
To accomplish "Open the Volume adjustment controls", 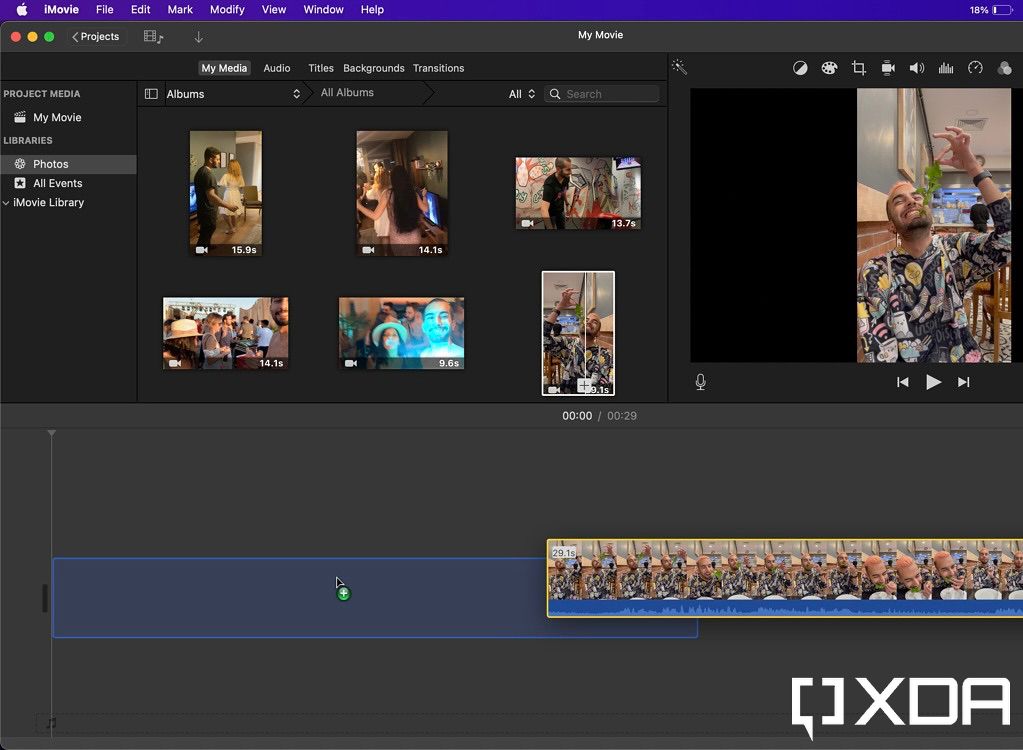I will pos(916,67).
